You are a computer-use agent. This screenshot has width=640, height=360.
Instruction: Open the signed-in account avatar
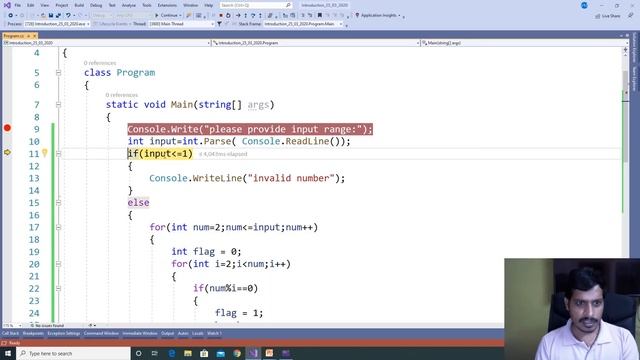click(x=584, y=5)
